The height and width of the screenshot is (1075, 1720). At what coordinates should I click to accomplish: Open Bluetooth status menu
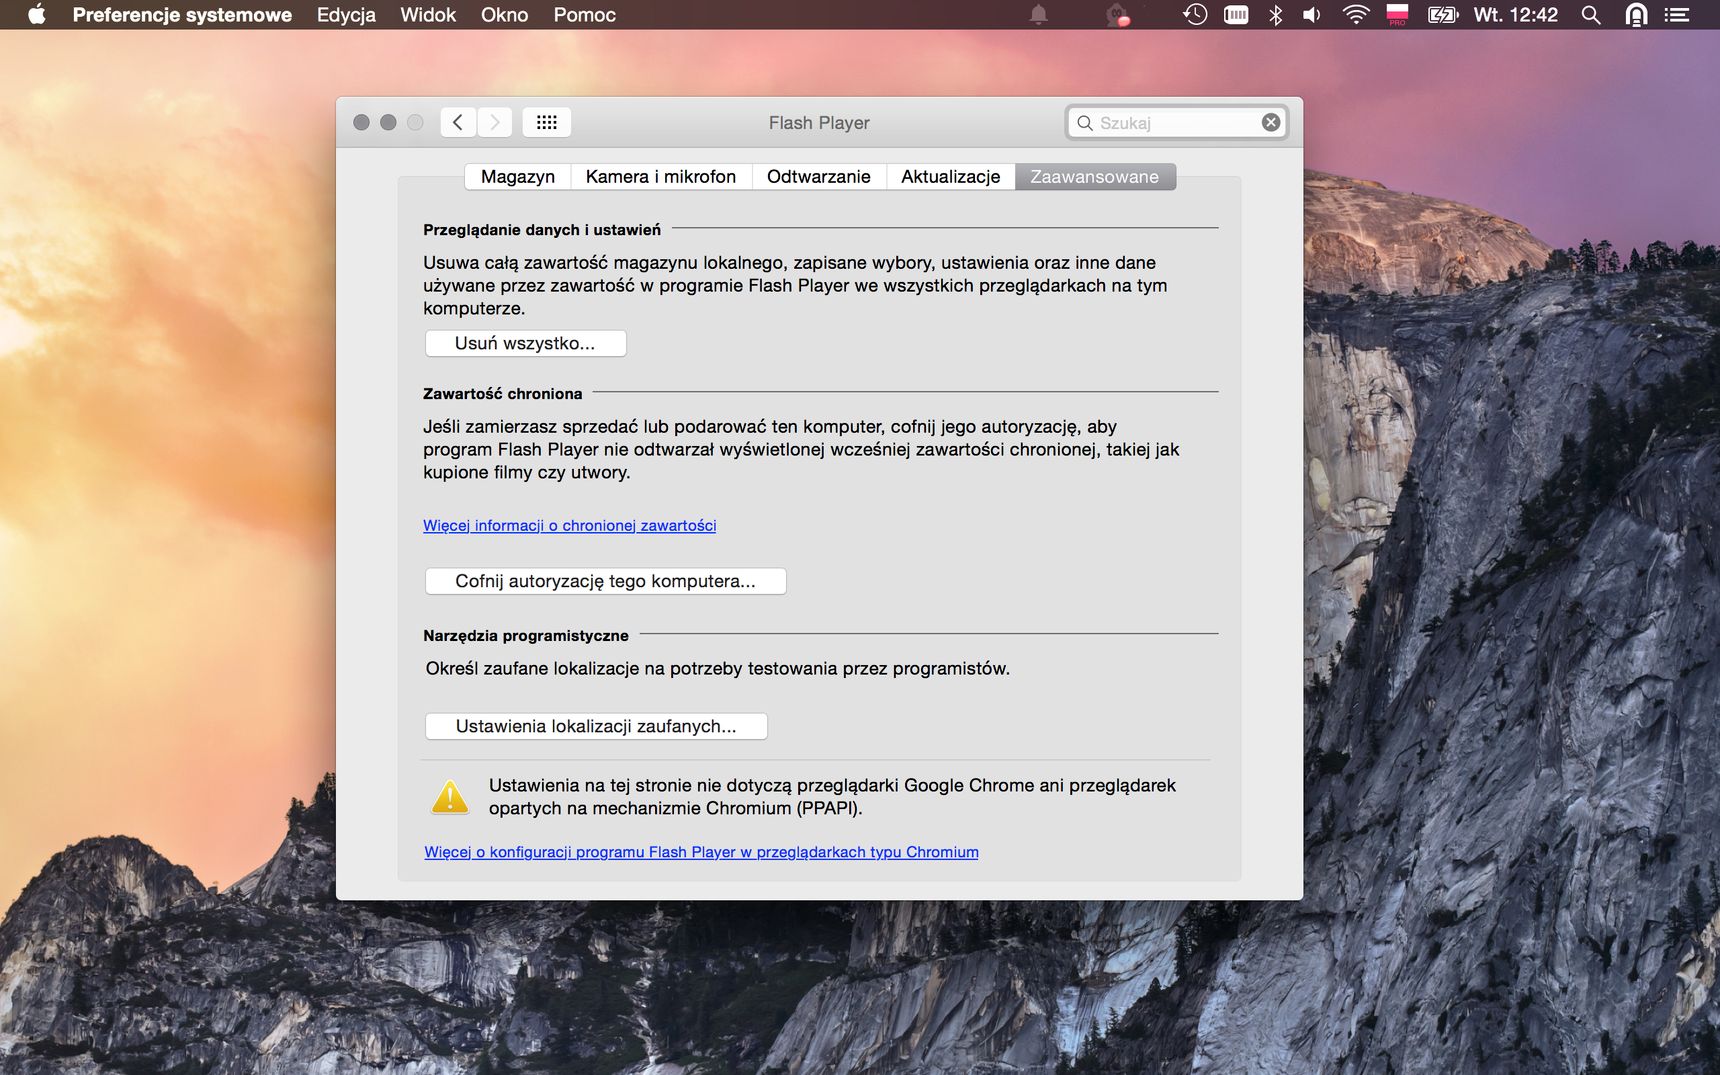coord(1275,15)
